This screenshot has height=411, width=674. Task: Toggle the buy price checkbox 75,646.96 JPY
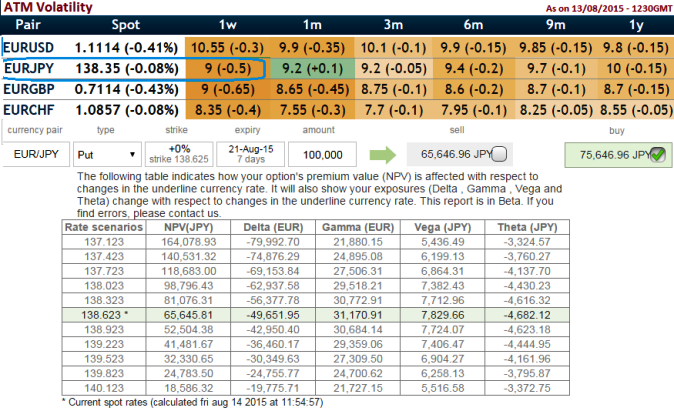(658, 155)
